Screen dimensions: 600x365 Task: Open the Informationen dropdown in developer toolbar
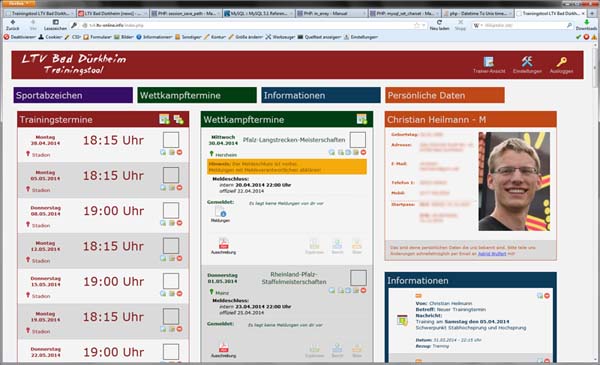(155, 37)
